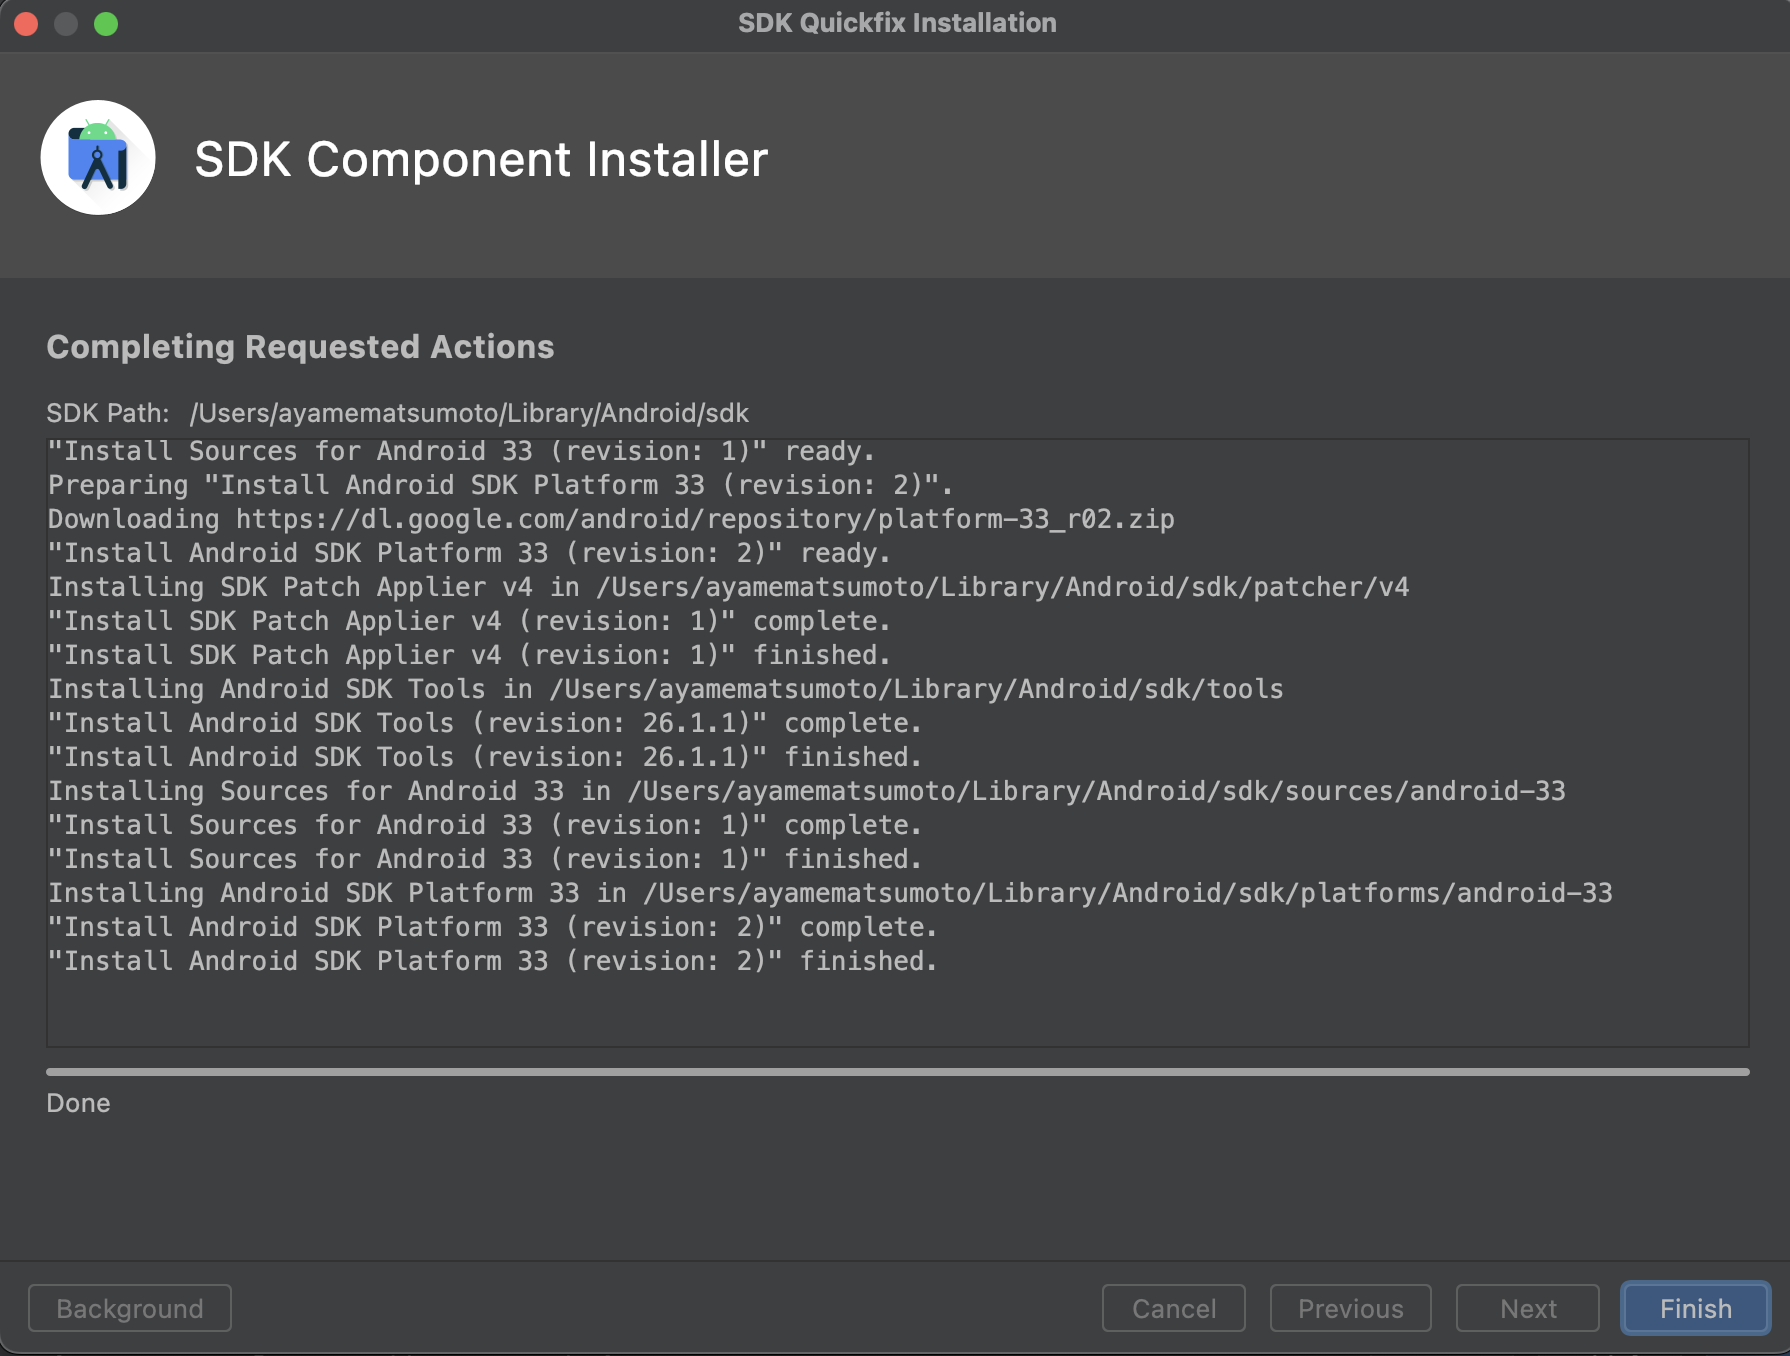Click the platform-33_r02.zip download URL line

tap(611, 519)
